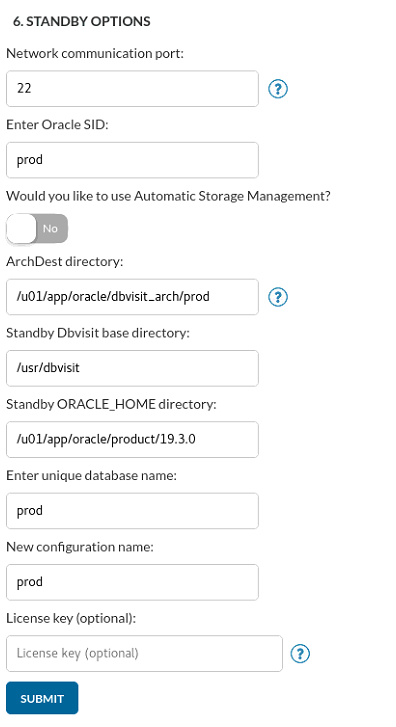396x727 pixels.
Task: View help for License key field
Action: [x=300, y=653]
